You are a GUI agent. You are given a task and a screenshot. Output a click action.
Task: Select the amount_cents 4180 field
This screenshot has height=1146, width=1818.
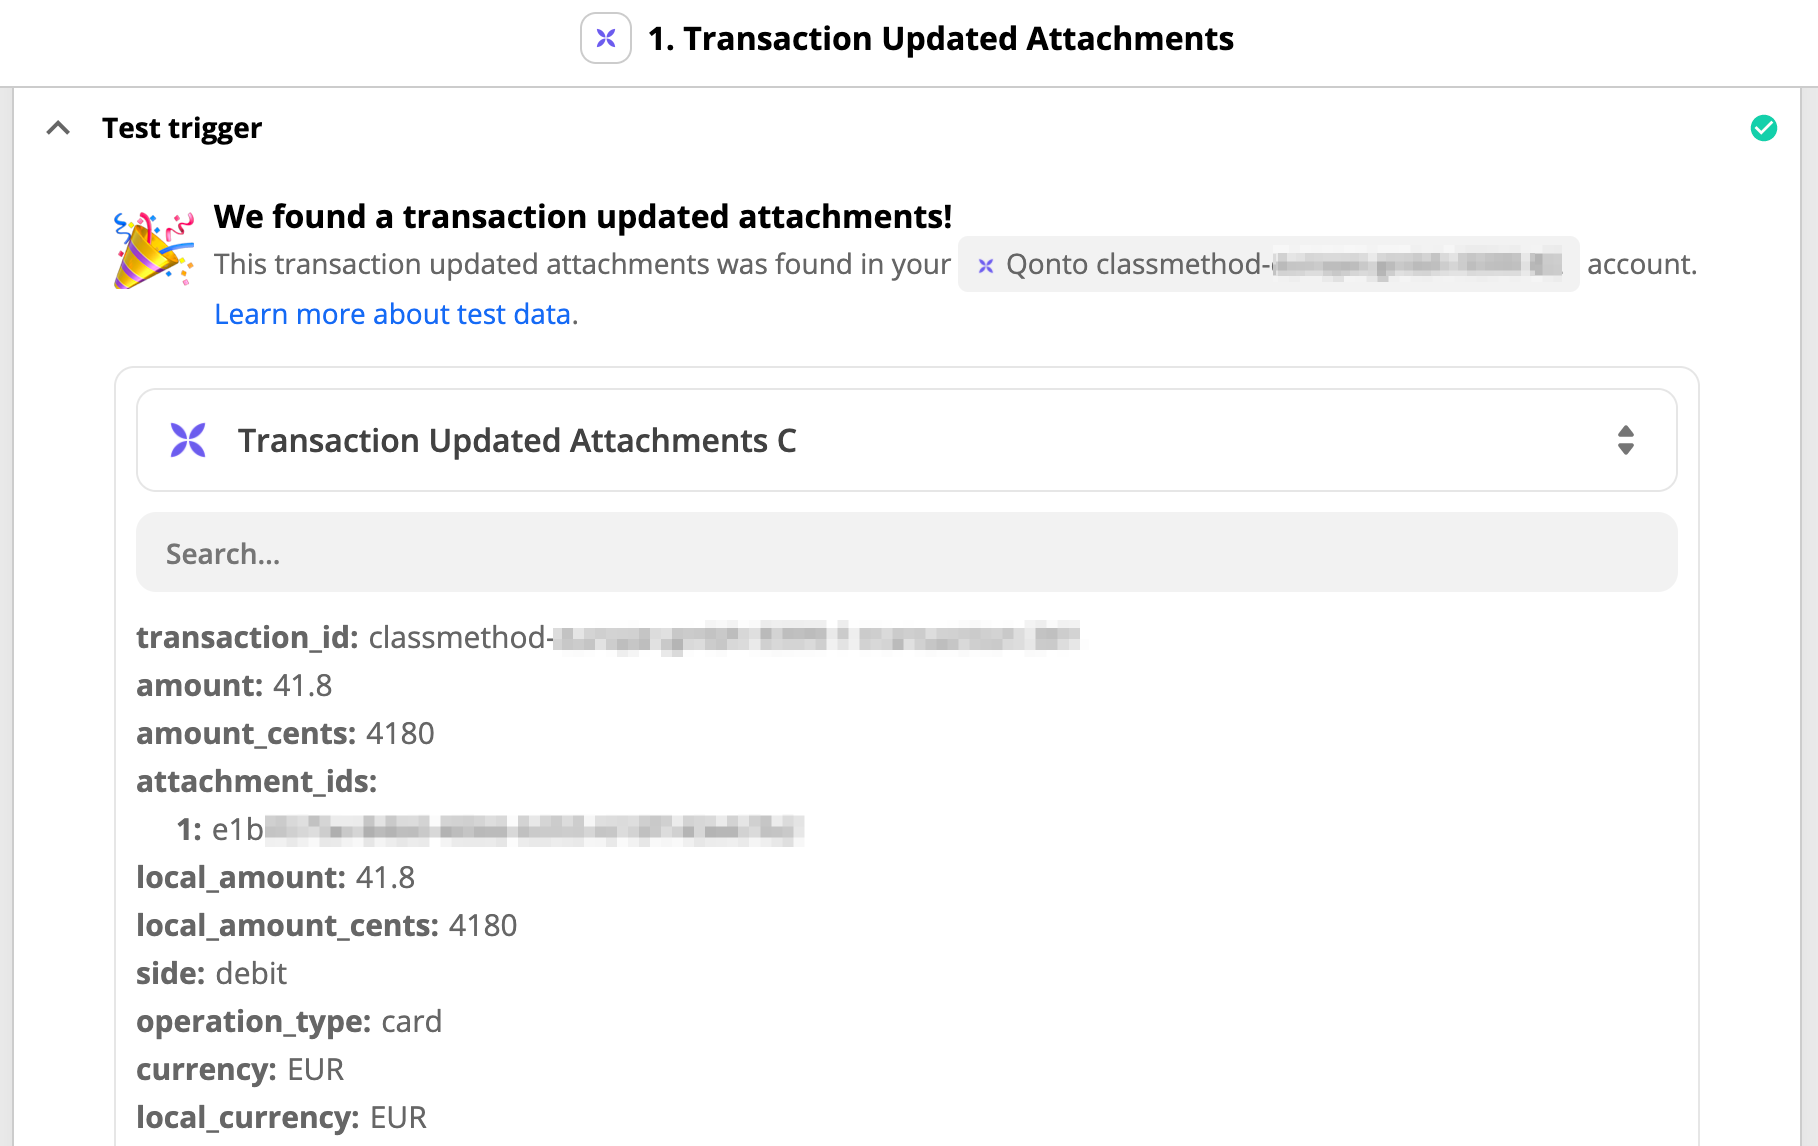285,733
